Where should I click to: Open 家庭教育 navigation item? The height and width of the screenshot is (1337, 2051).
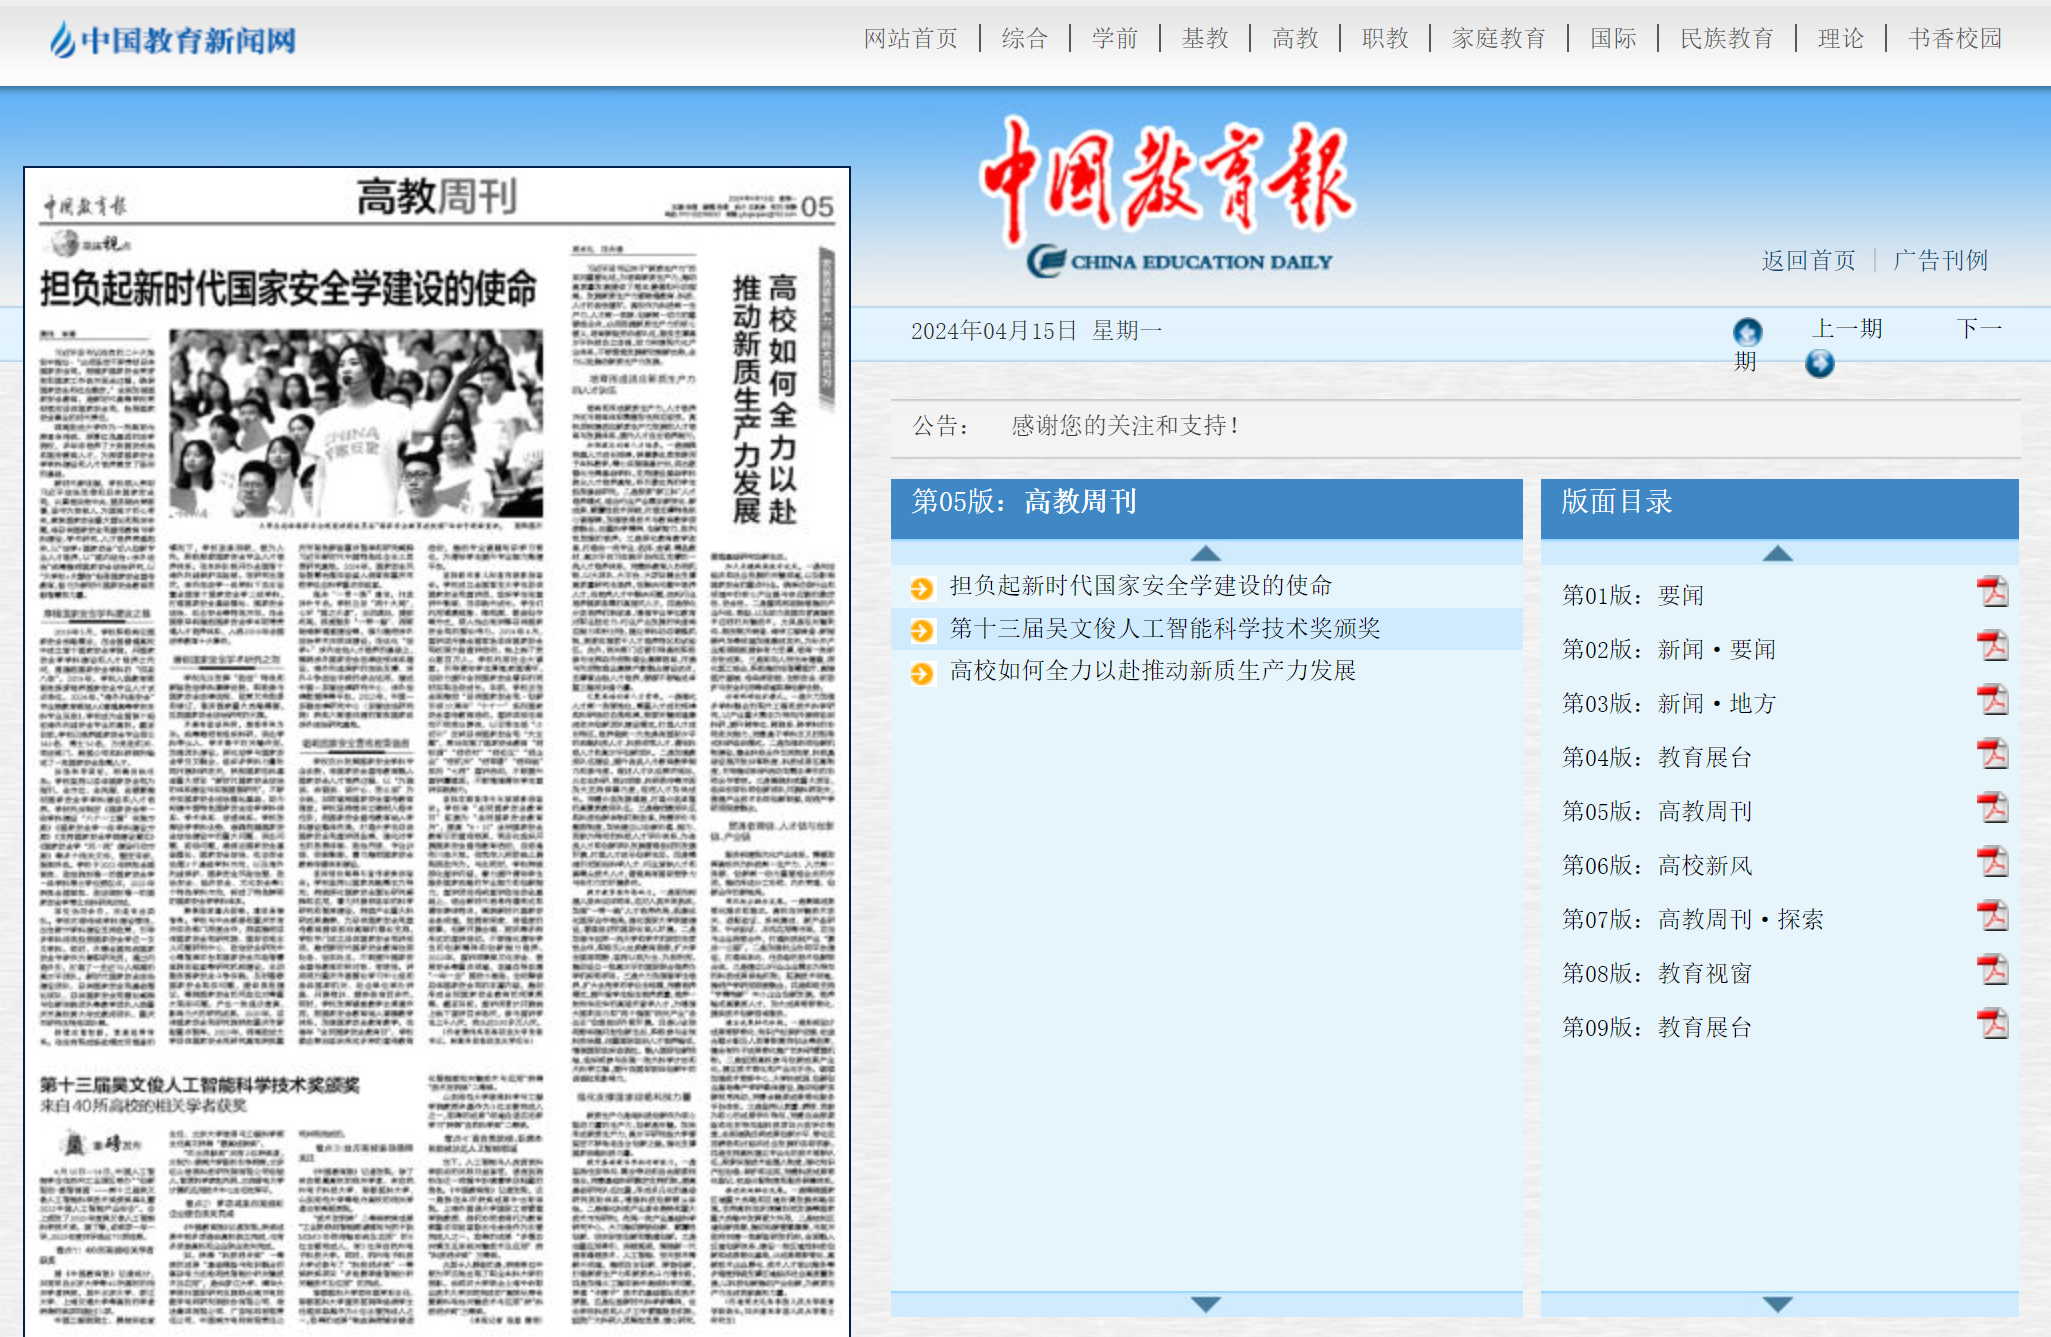[x=1499, y=39]
